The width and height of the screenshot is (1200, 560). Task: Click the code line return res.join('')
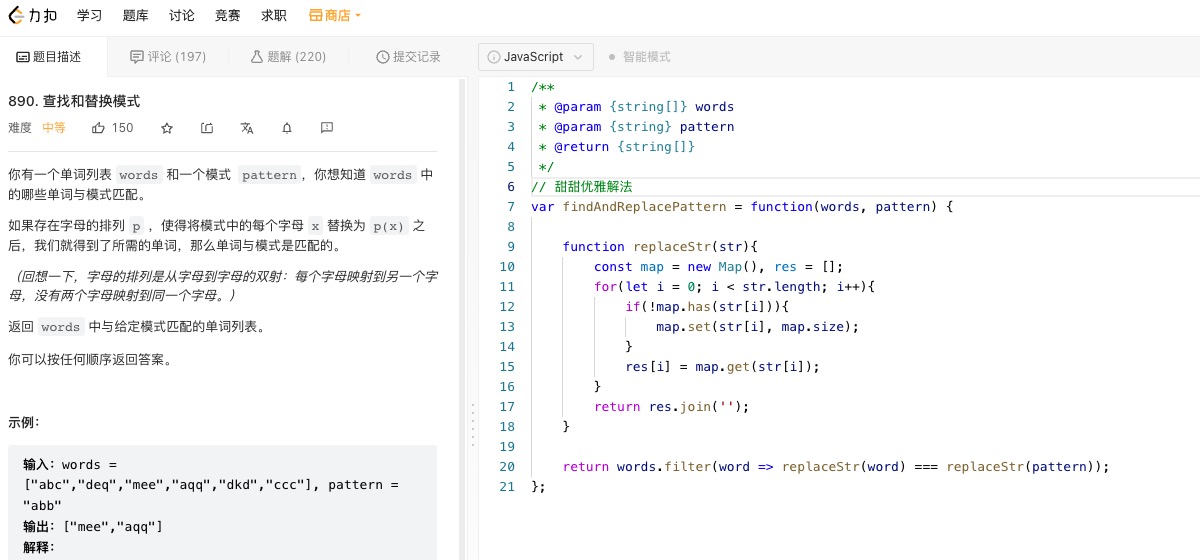click(x=671, y=407)
